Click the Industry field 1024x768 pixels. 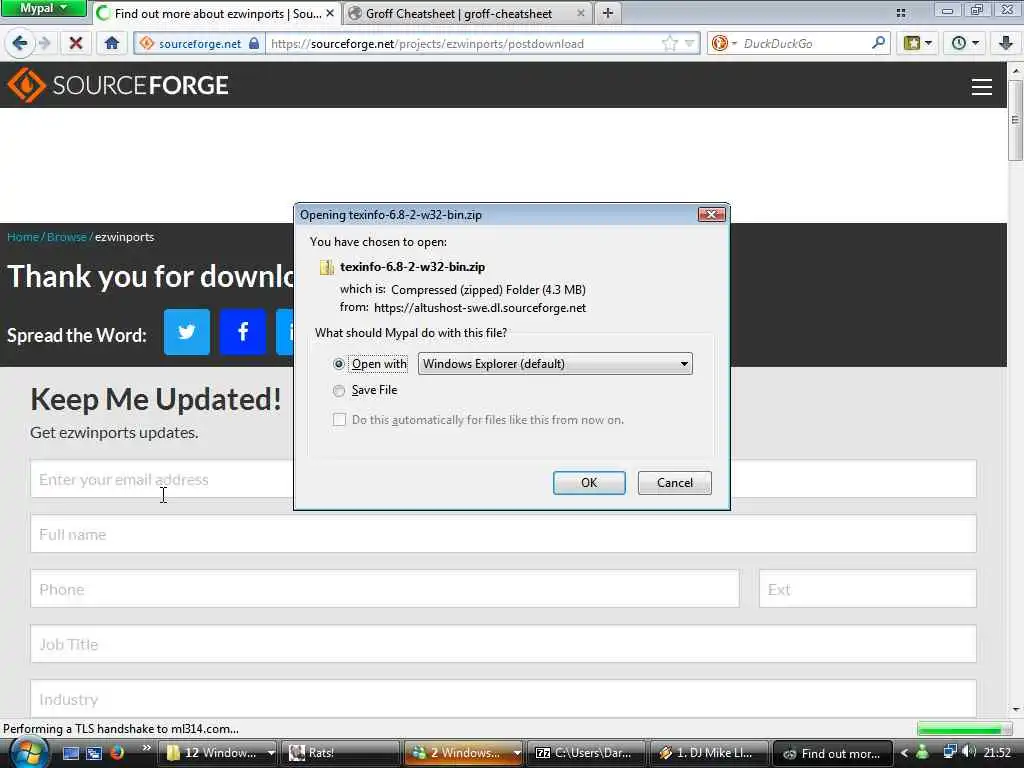click(x=503, y=698)
